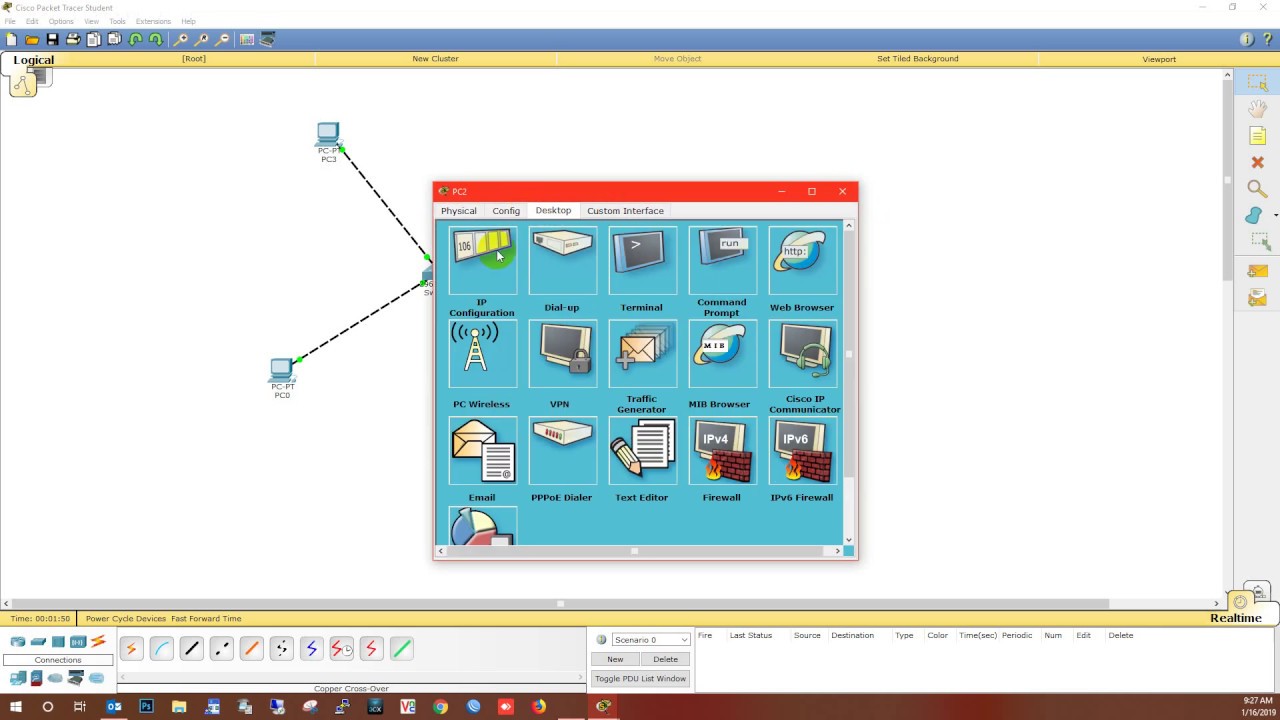This screenshot has height=720, width=1280.
Task: Click the scenario Delete button
Action: coord(665,659)
